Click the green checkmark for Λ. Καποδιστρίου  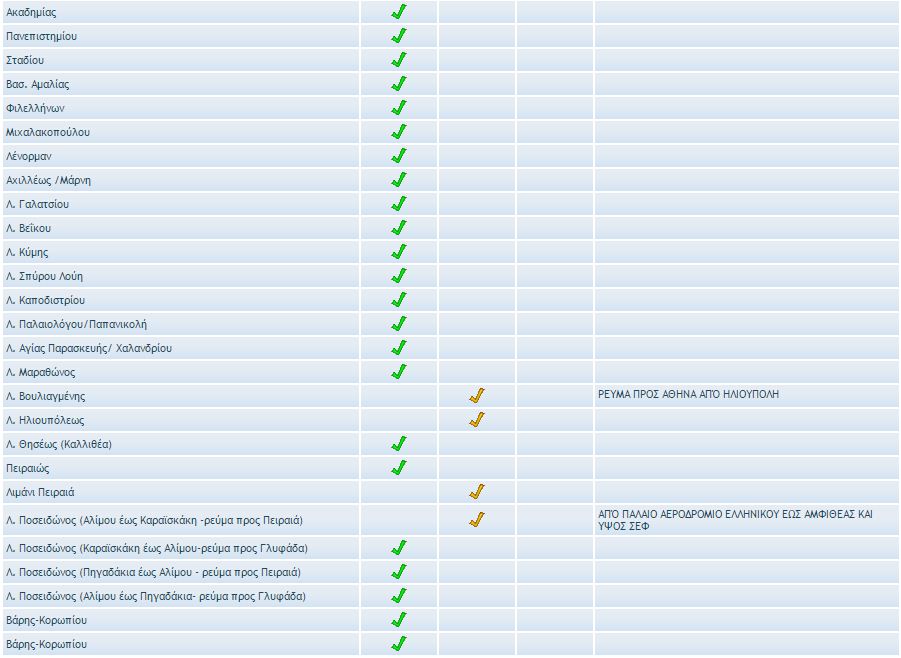398,300
